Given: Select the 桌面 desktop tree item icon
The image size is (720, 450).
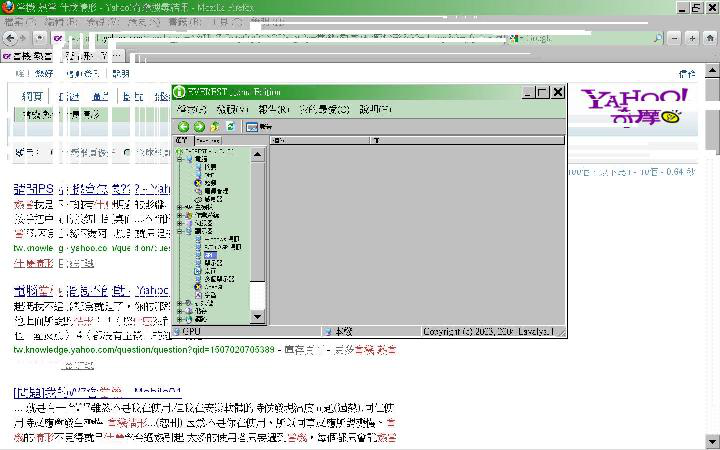Looking at the screenshot, I should coord(198,271).
